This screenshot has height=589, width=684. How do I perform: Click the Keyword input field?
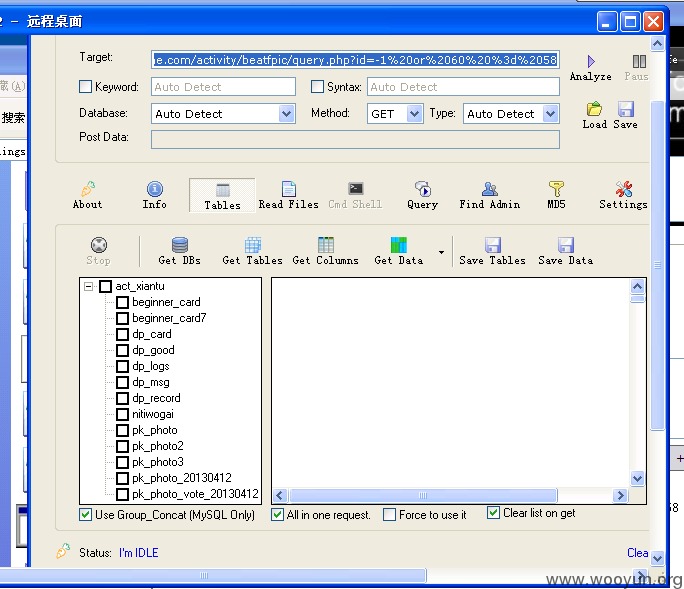pos(223,87)
